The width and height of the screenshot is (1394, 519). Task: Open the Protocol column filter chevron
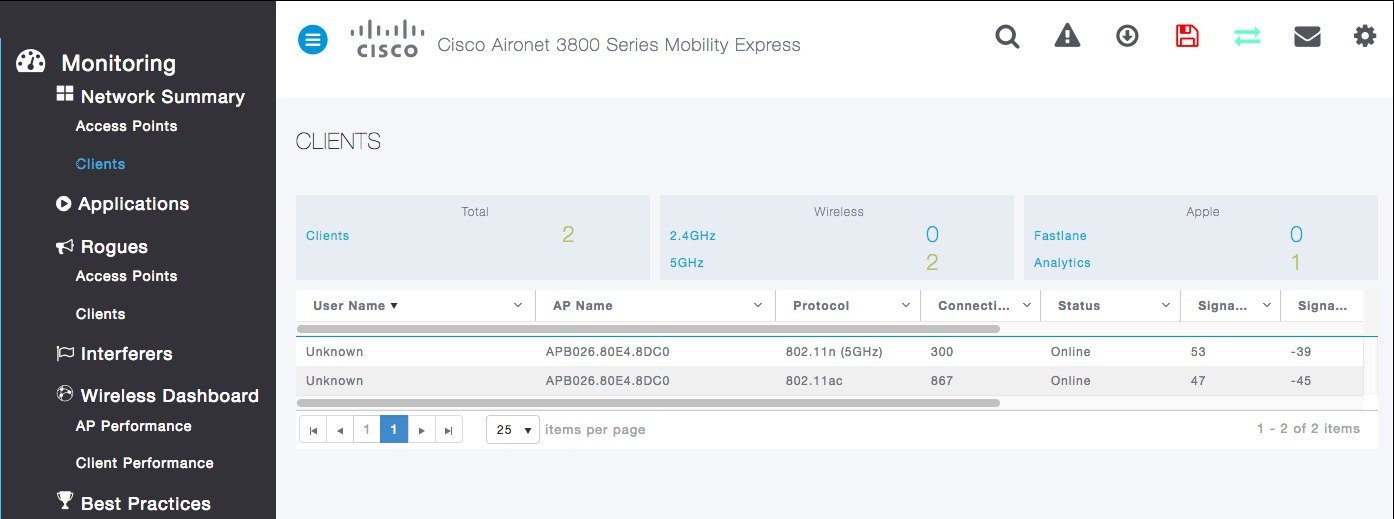click(x=905, y=306)
